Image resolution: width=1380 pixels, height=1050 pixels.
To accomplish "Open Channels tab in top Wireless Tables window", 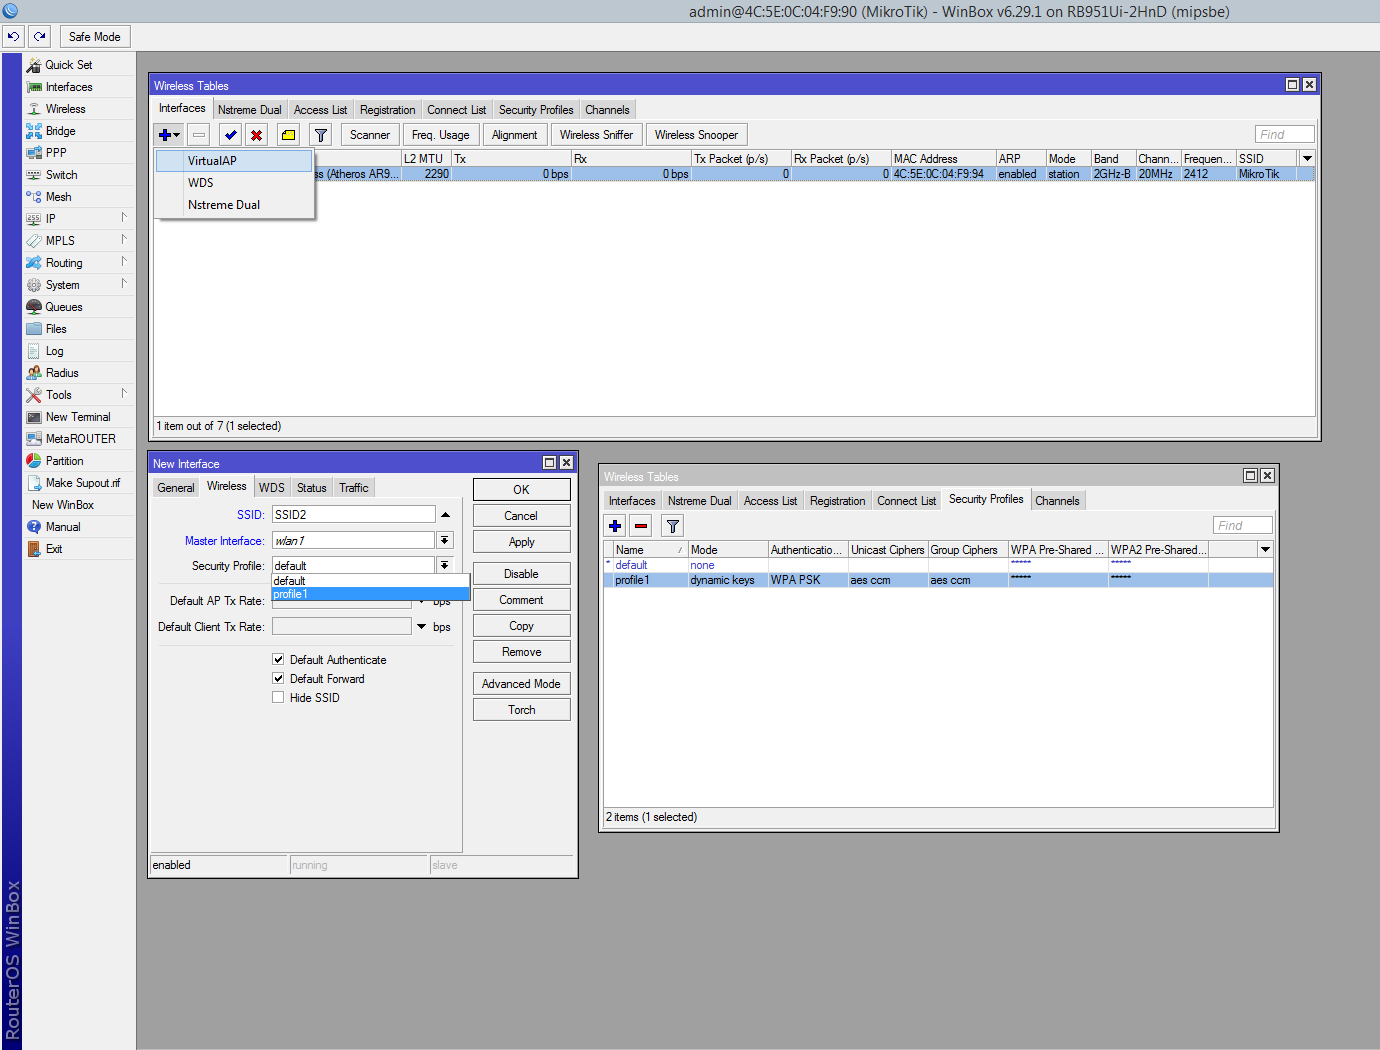I will pyautogui.click(x=607, y=110).
